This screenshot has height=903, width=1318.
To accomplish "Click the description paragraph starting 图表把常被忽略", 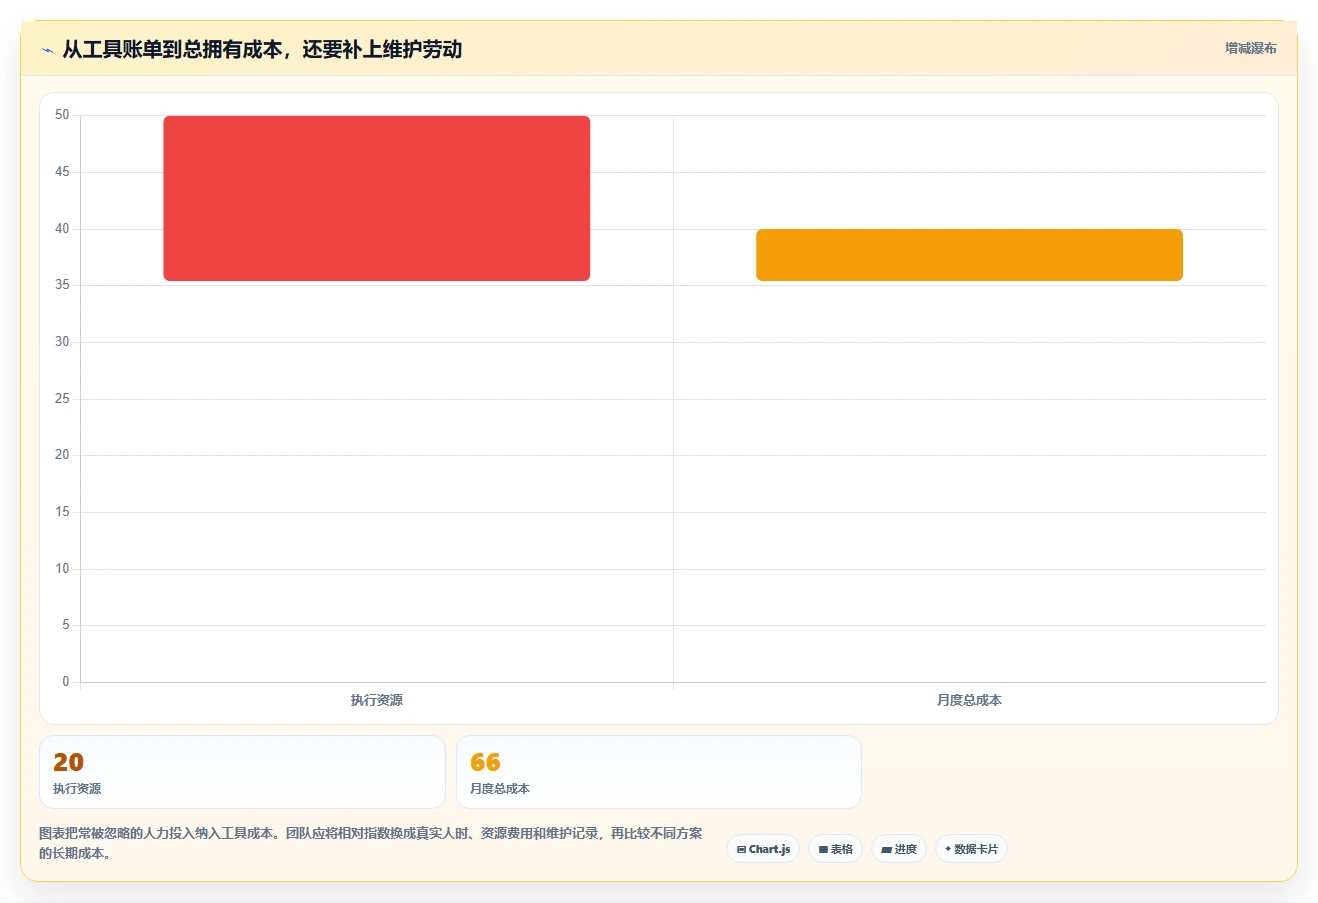I will [x=371, y=843].
